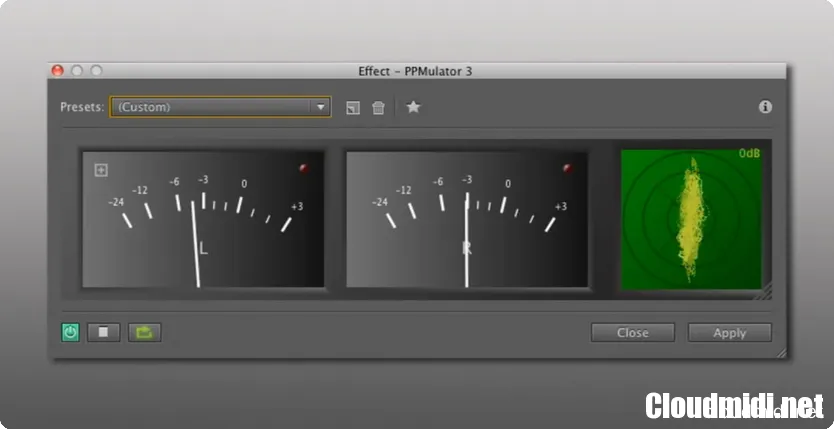This screenshot has height=429, width=834.
Task: Click the Effect - PPMulator 3 title bar
Action: [415, 71]
